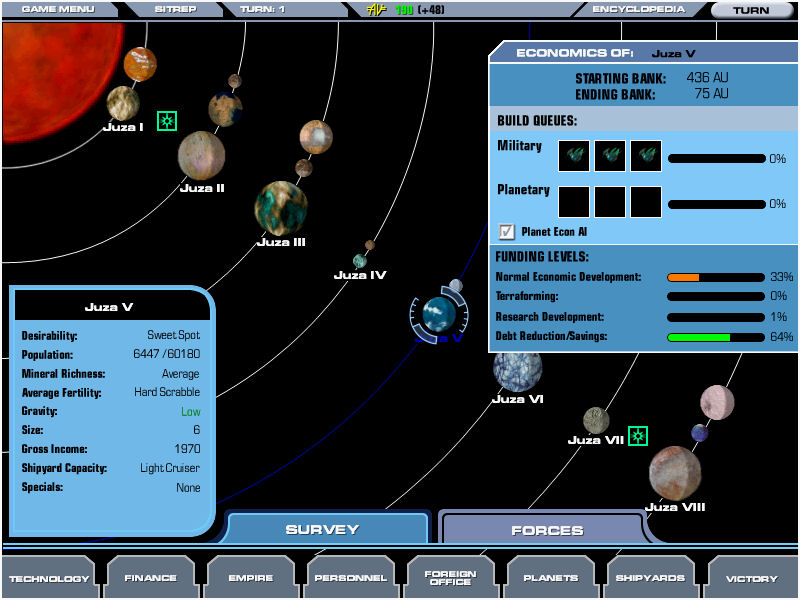Switch to the Survey tab
This screenshot has width=800, height=600.
[x=322, y=529]
